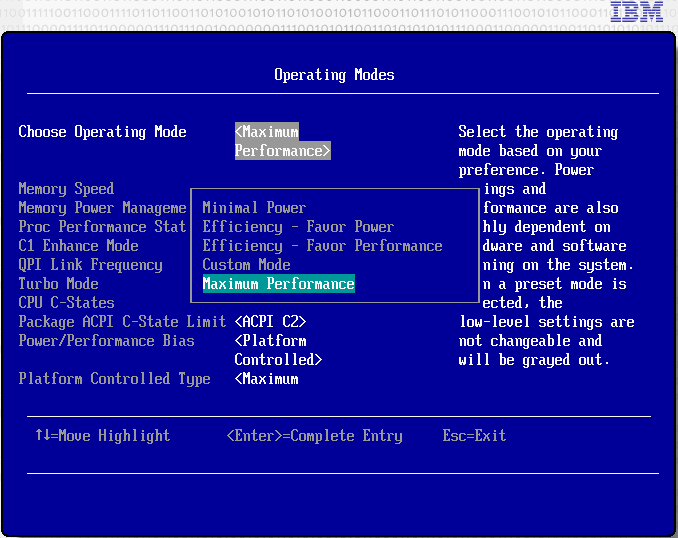Select QPI Link Frequency row
This screenshot has height=538, width=678.
[90, 265]
